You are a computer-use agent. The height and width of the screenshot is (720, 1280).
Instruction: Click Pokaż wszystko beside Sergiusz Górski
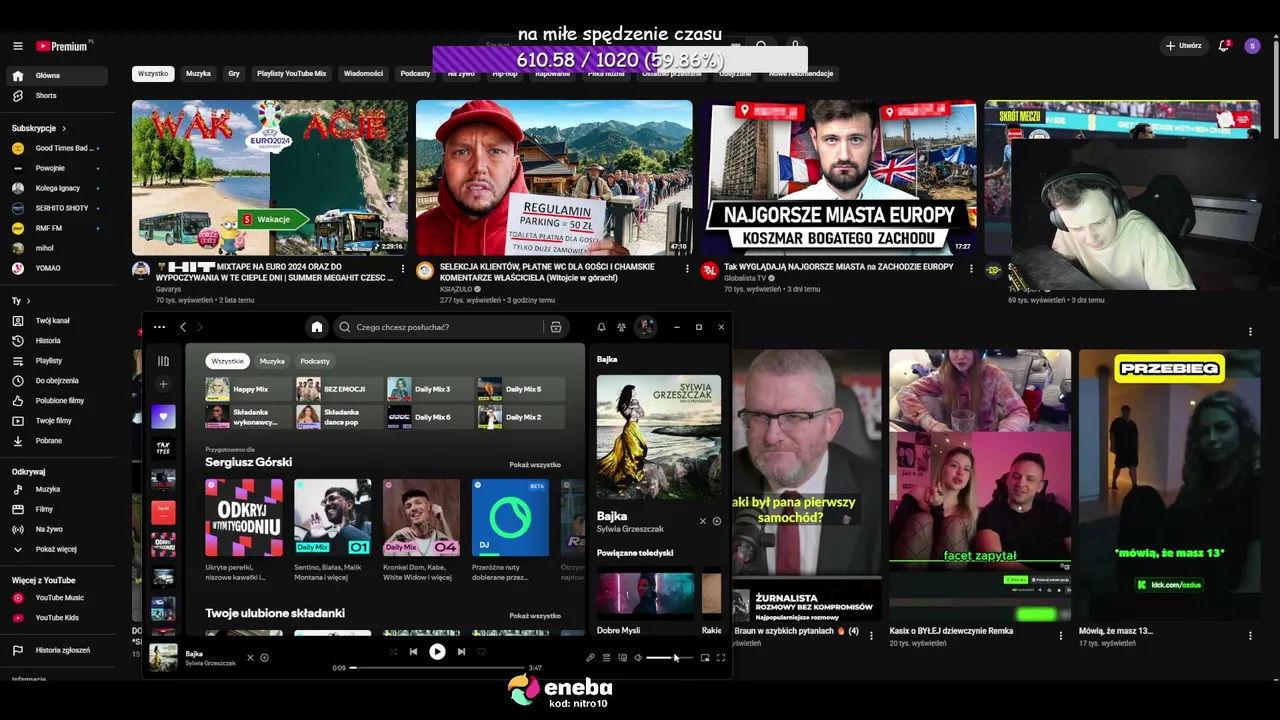pyautogui.click(x=535, y=465)
